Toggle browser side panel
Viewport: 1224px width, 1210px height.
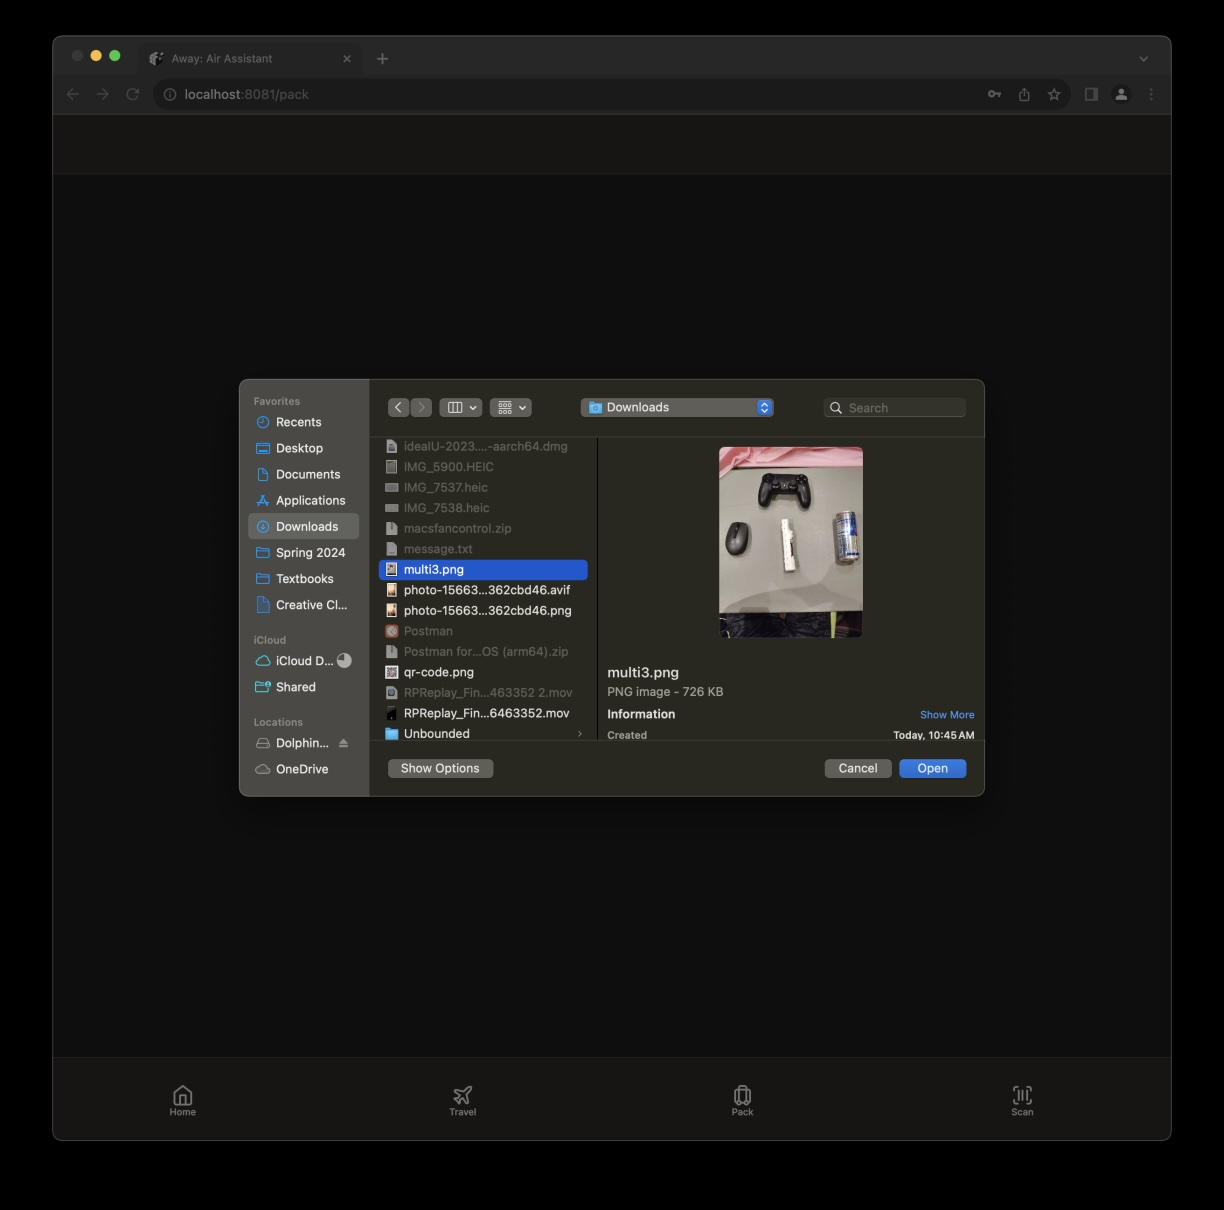(x=1091, y=94)
